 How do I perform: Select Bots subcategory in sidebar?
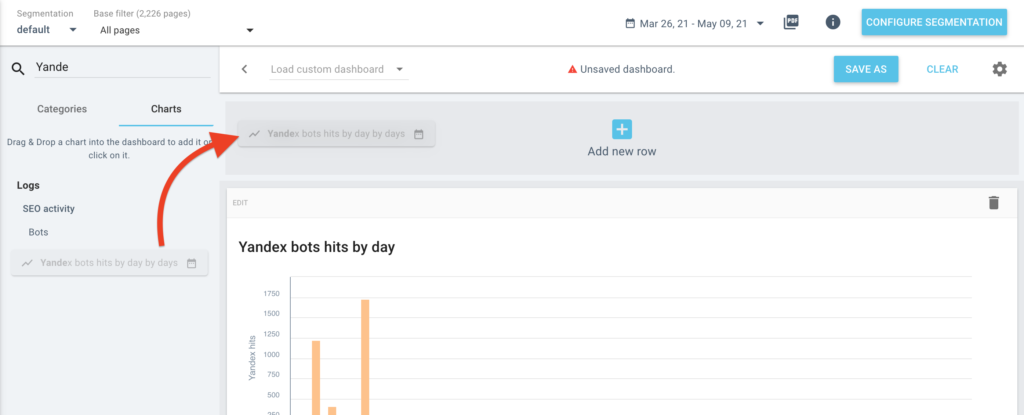[38, 232]
